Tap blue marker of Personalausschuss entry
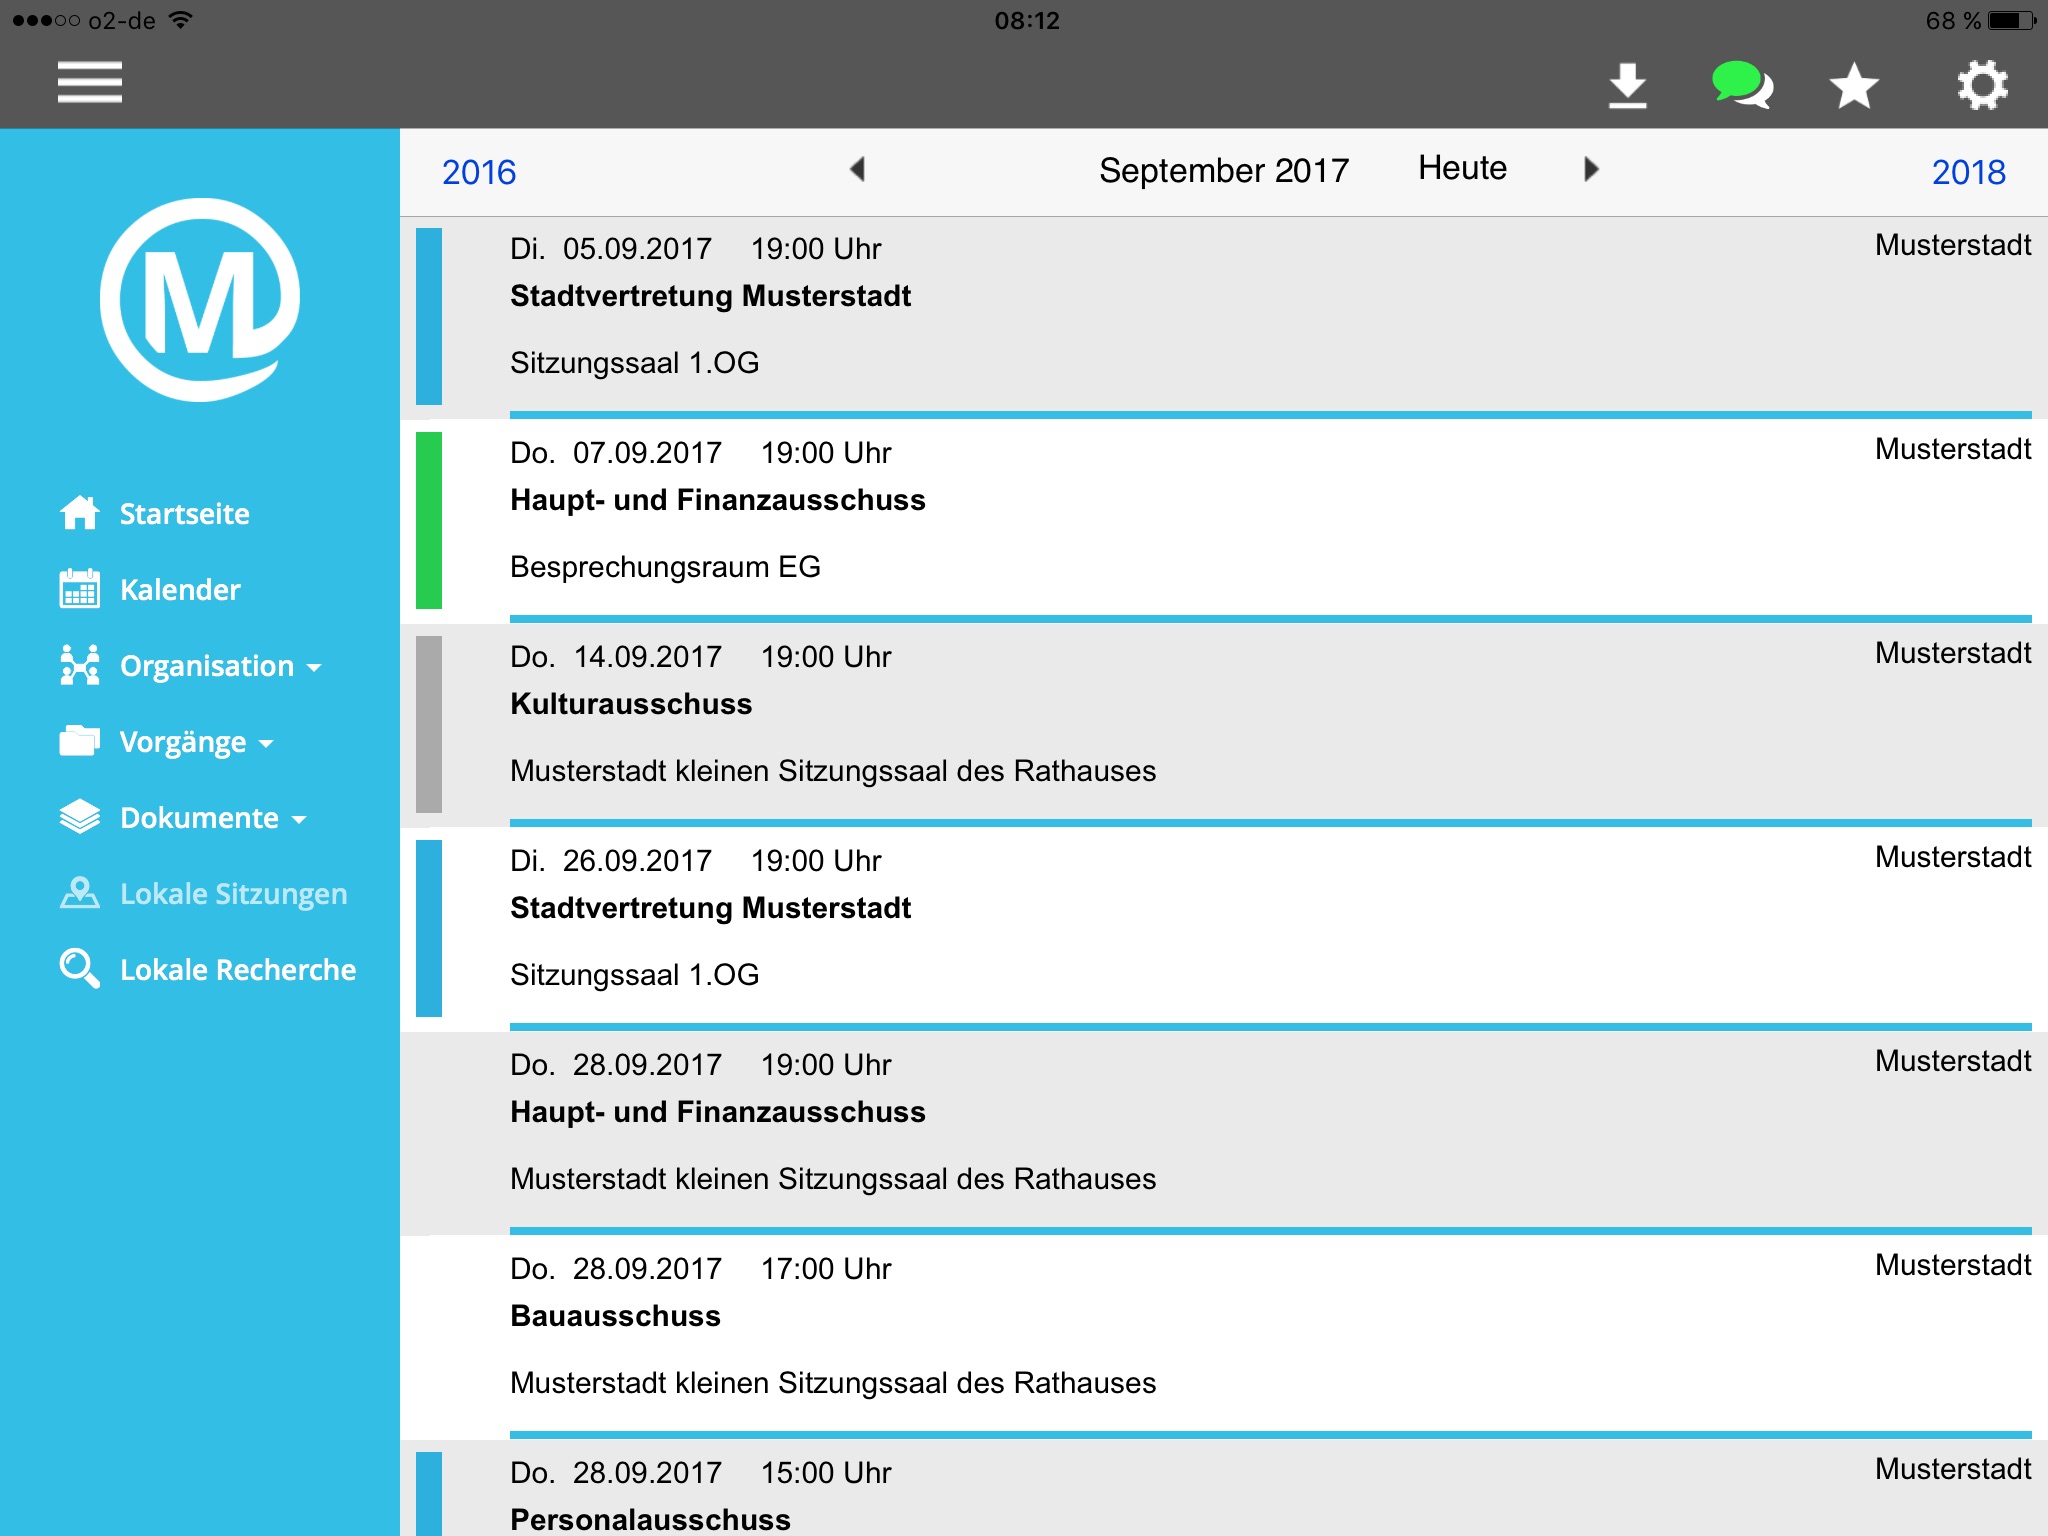The width and height of the screenshot is (2048, 1536). coord(429,1494)
